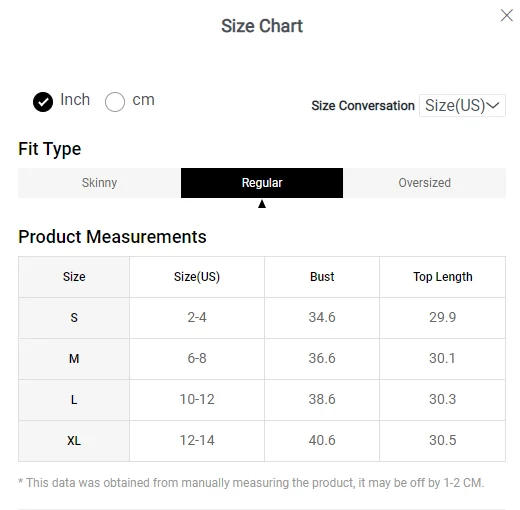Select the XL size row label
Image resolution: width=520 pixels, height=510 pixels.
coord(74,441)
